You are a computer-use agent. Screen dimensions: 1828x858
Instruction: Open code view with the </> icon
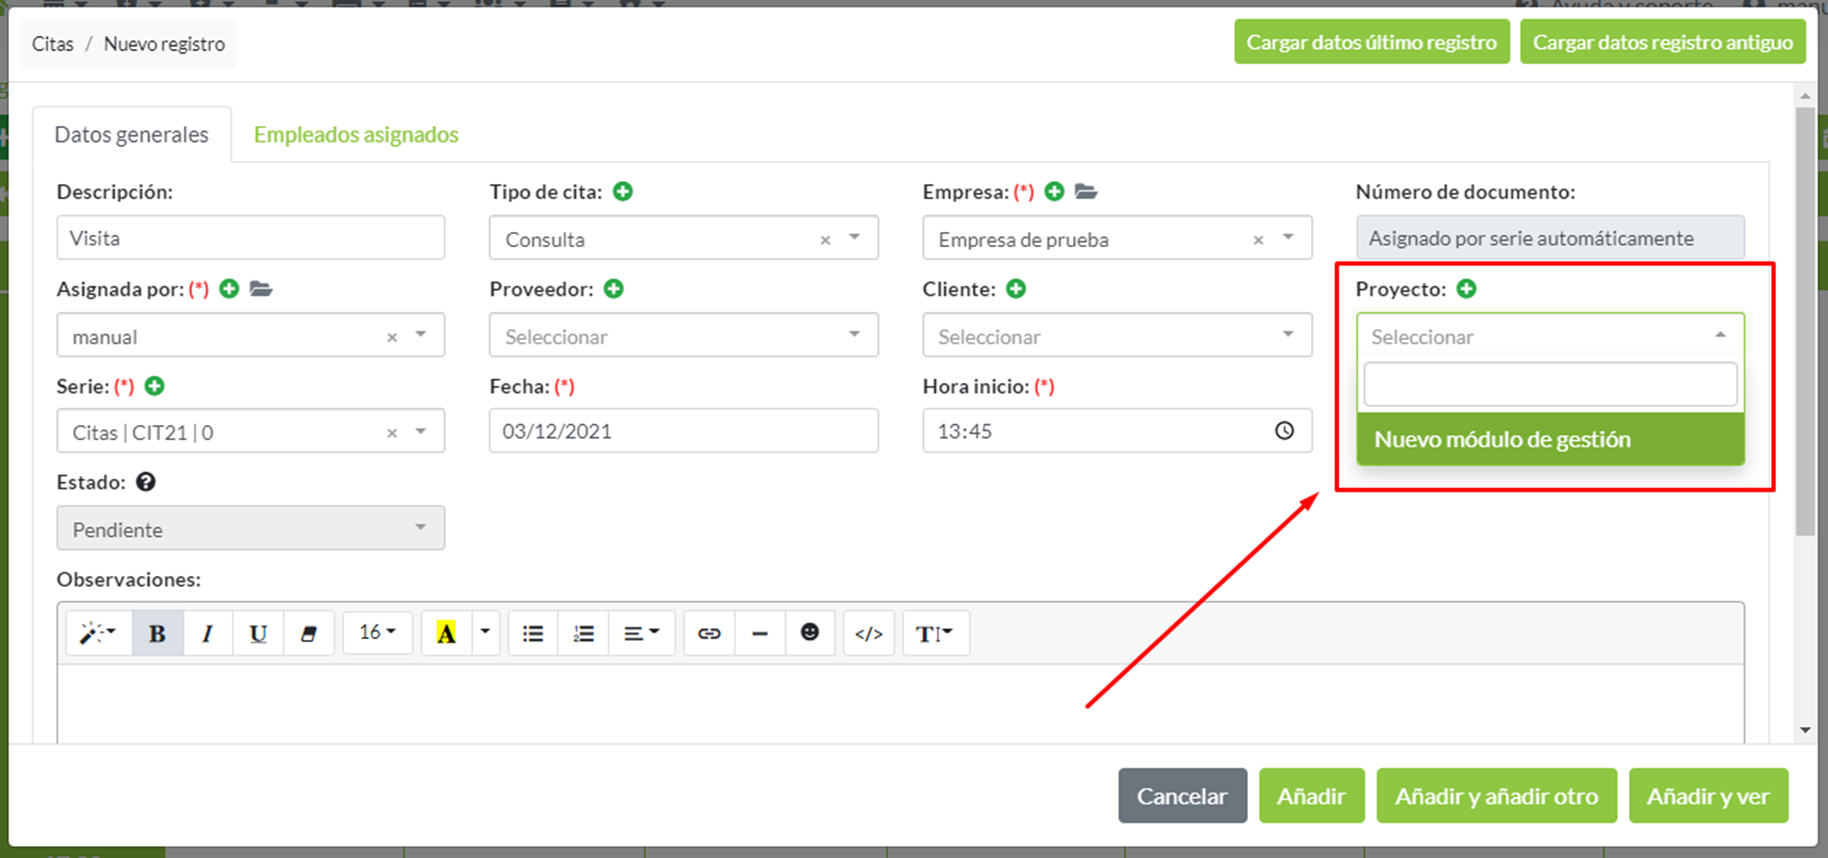click(x=868, y=633)
